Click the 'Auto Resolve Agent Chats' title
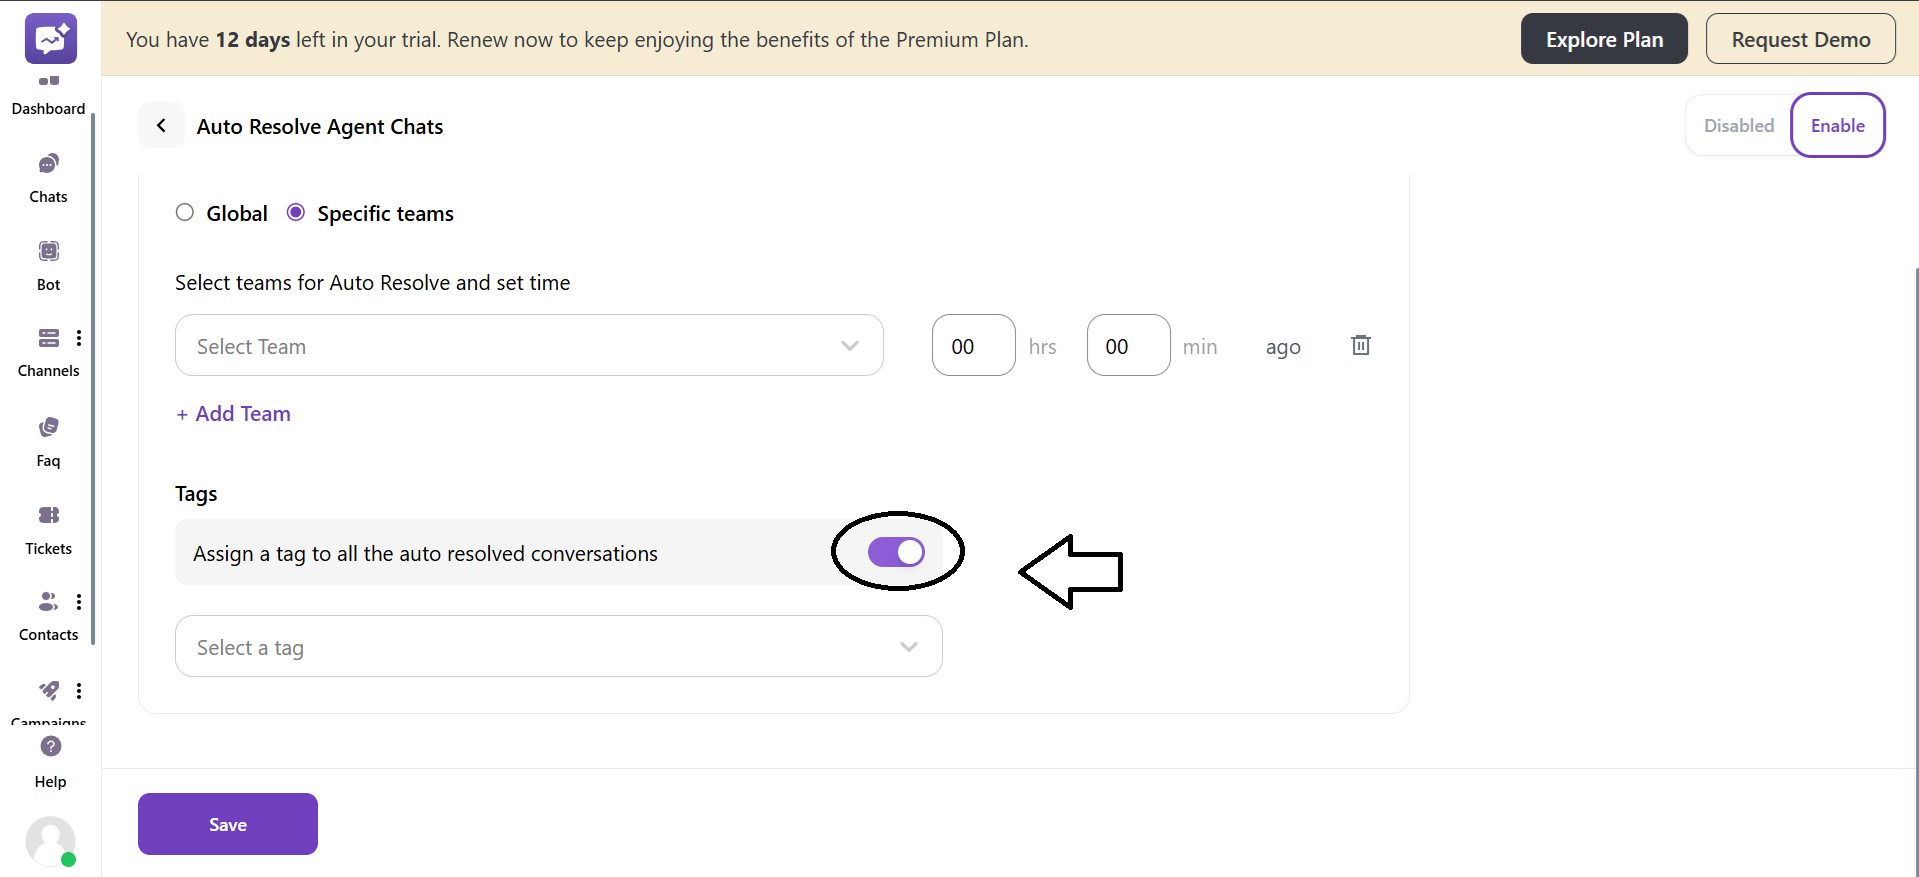Screen dimensions: 1919x877 coord(320,127)
